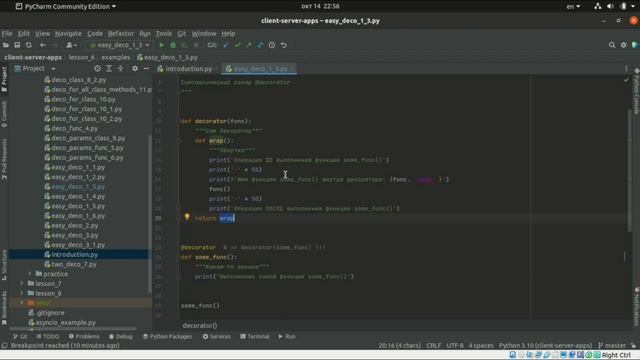
Task: Open Git history clock icon
Action: pos(272,45)
